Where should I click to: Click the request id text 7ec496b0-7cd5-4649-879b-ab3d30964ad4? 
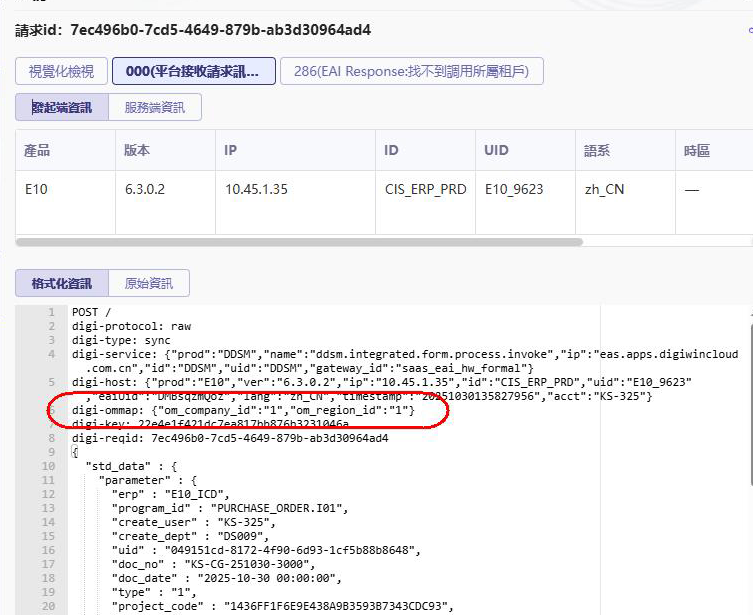click(220, 30)
